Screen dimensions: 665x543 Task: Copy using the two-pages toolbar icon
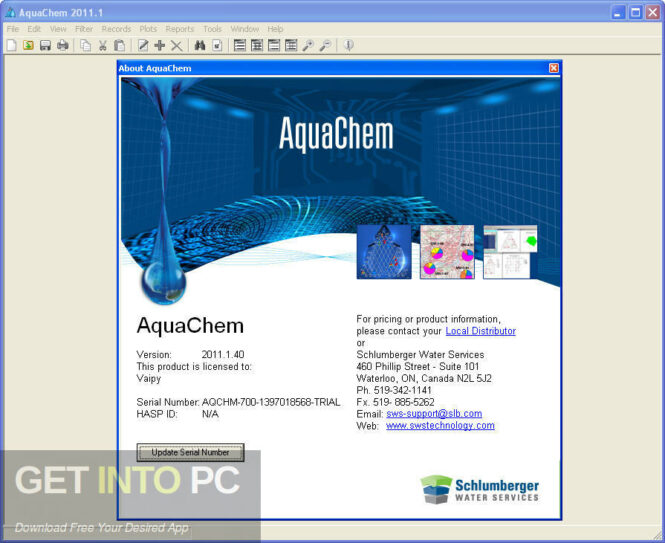pos(86,45)
